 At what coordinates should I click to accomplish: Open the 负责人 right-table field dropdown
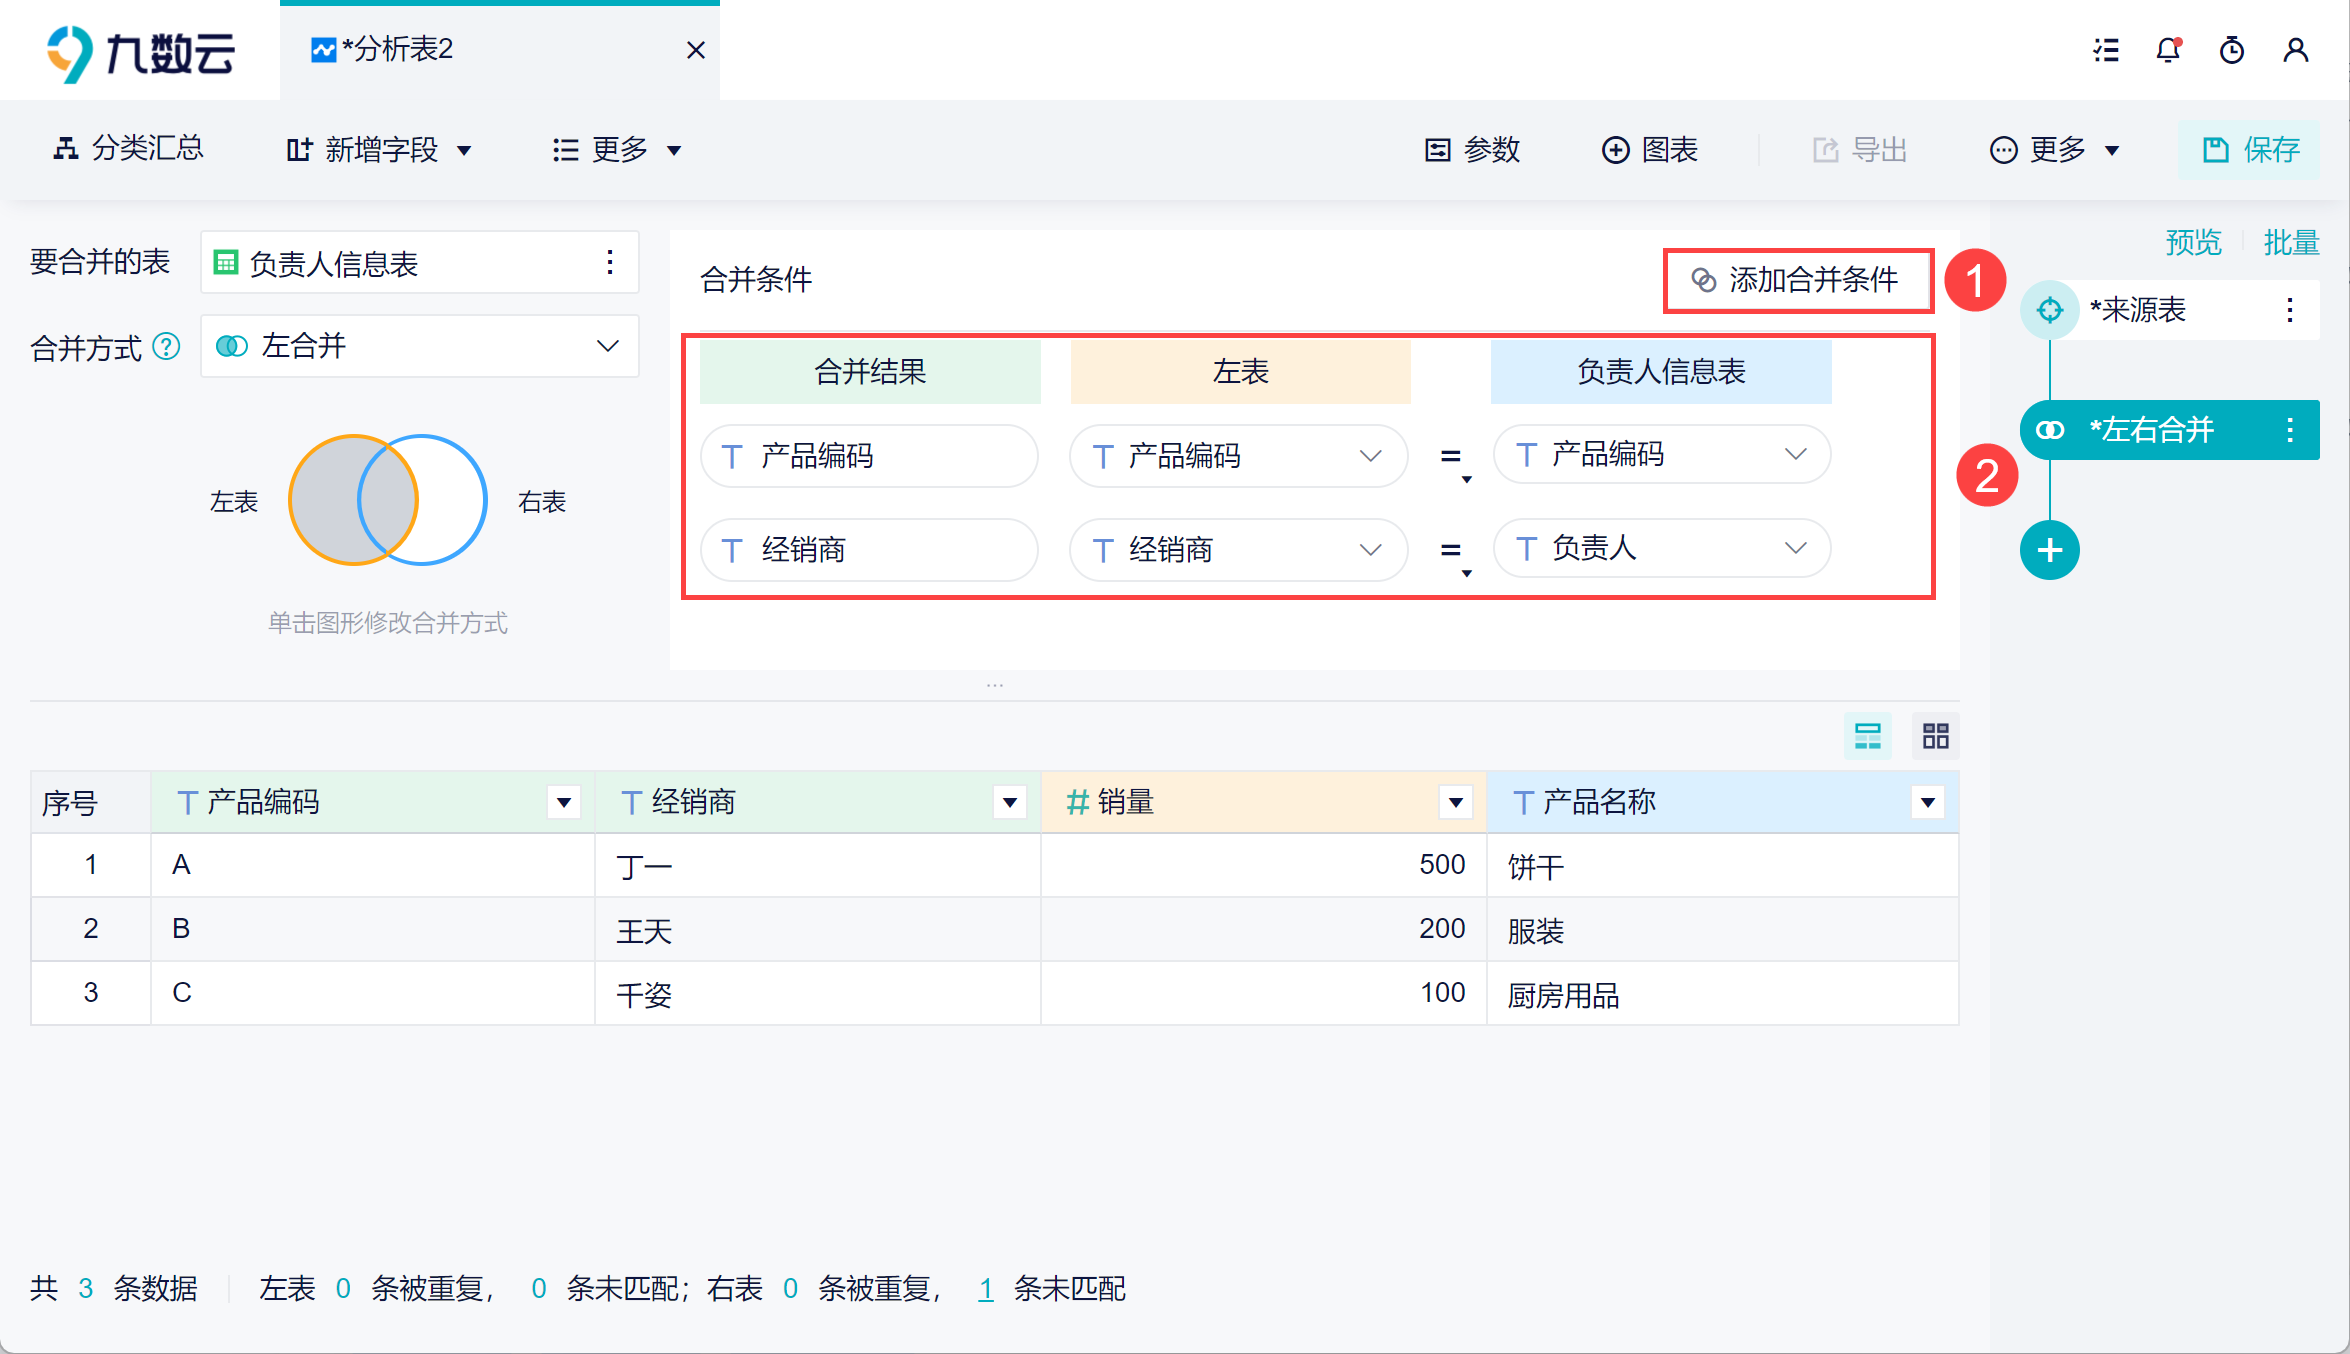tap(1795, 548)
